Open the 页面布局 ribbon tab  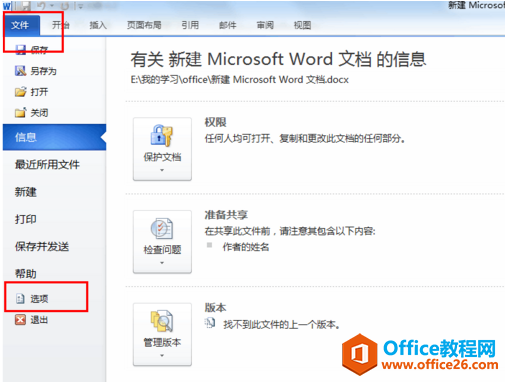(144, 25)
